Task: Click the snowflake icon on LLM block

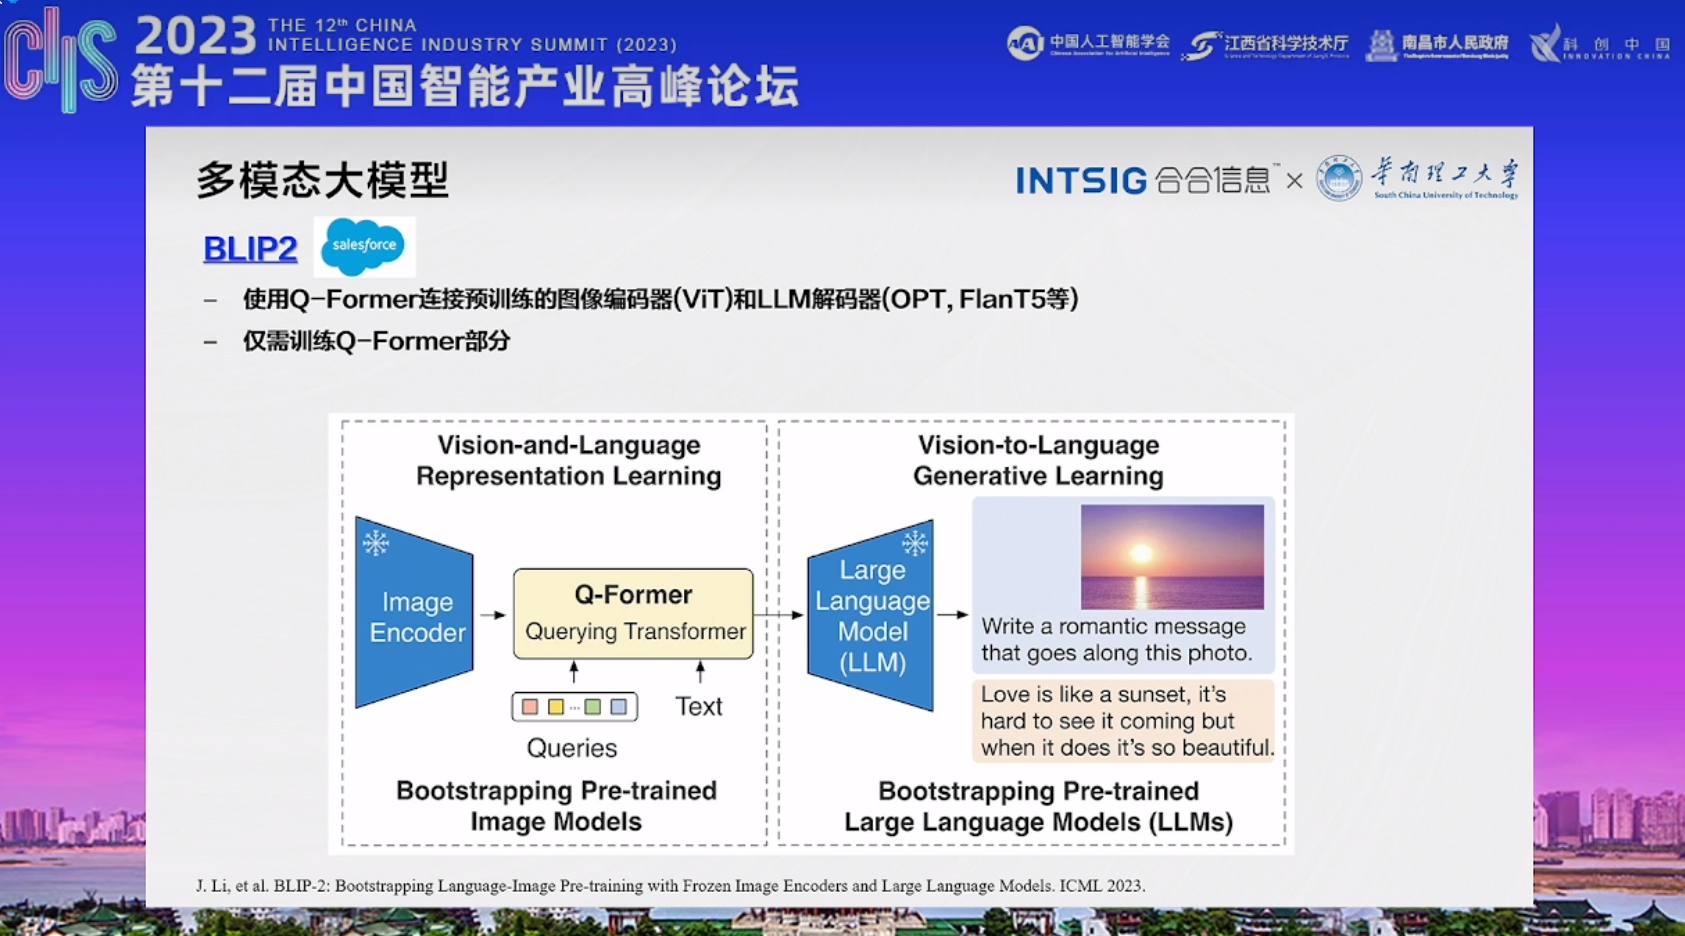Action: click(x=915, y=543)
